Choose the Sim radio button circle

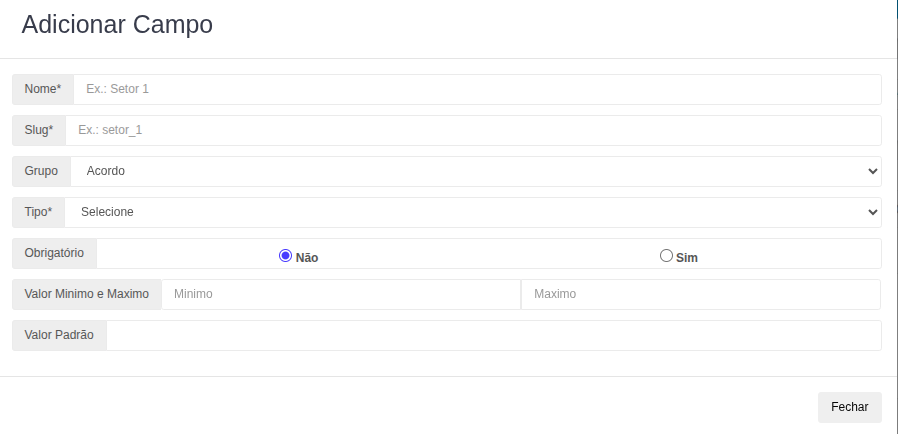666,256
